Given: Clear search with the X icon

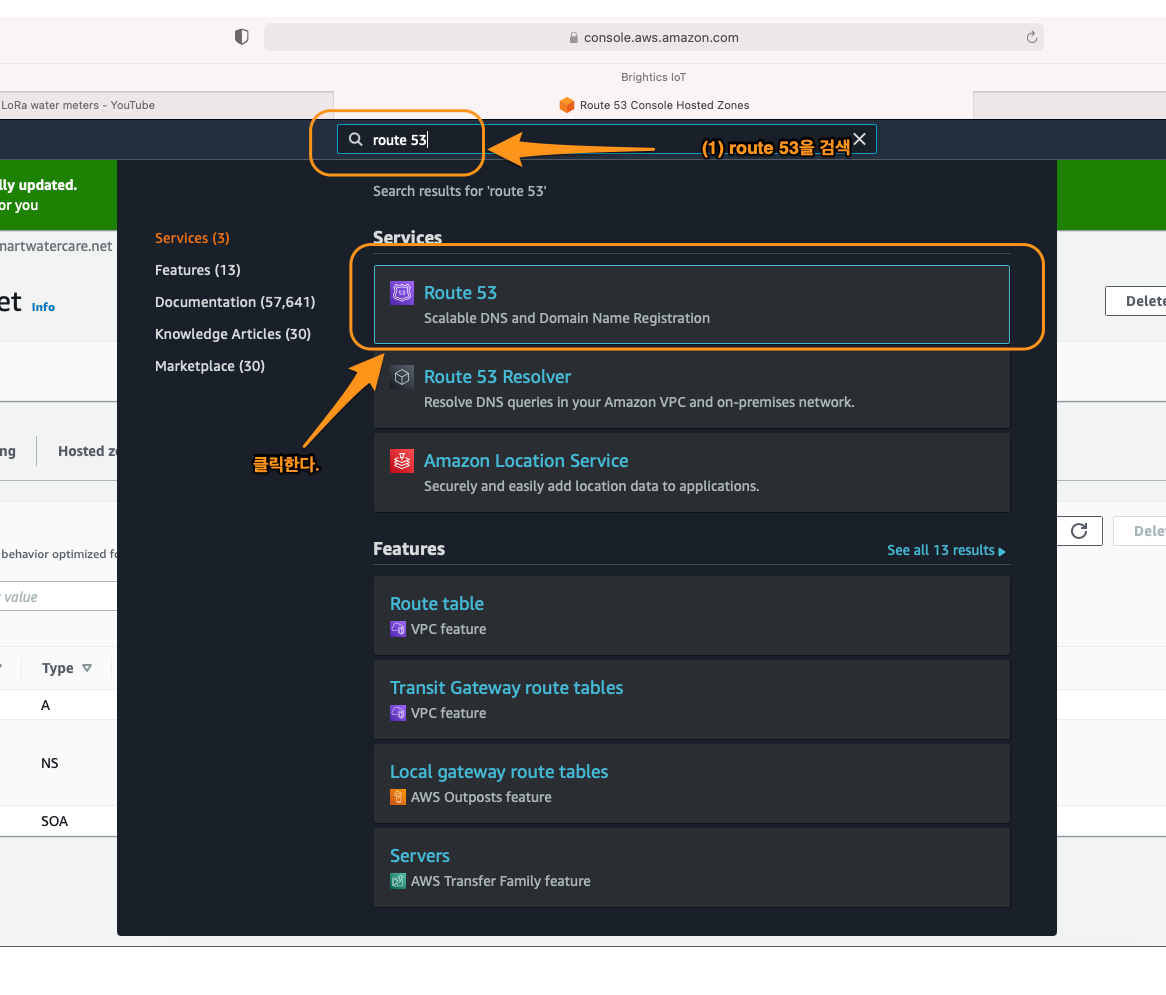Looking at the screenshot, I should [x=859, y=139].
